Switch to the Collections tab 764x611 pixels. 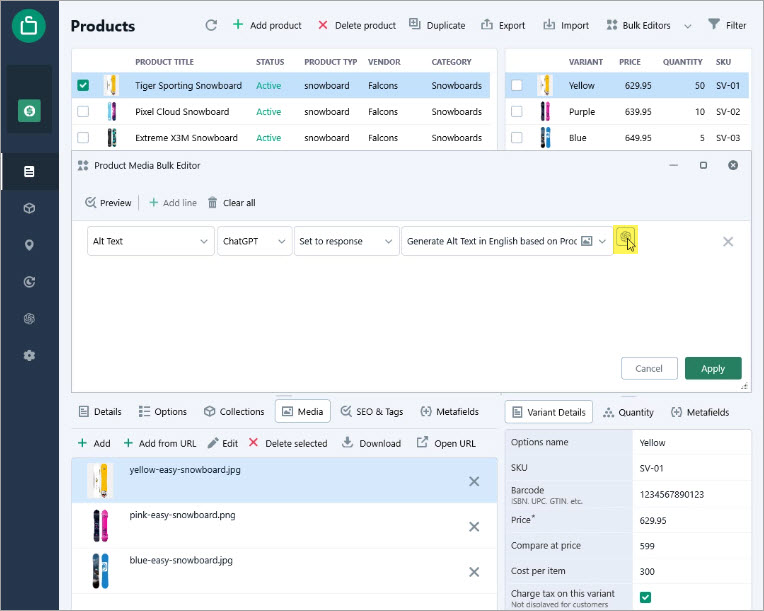(x=234, y=412)
